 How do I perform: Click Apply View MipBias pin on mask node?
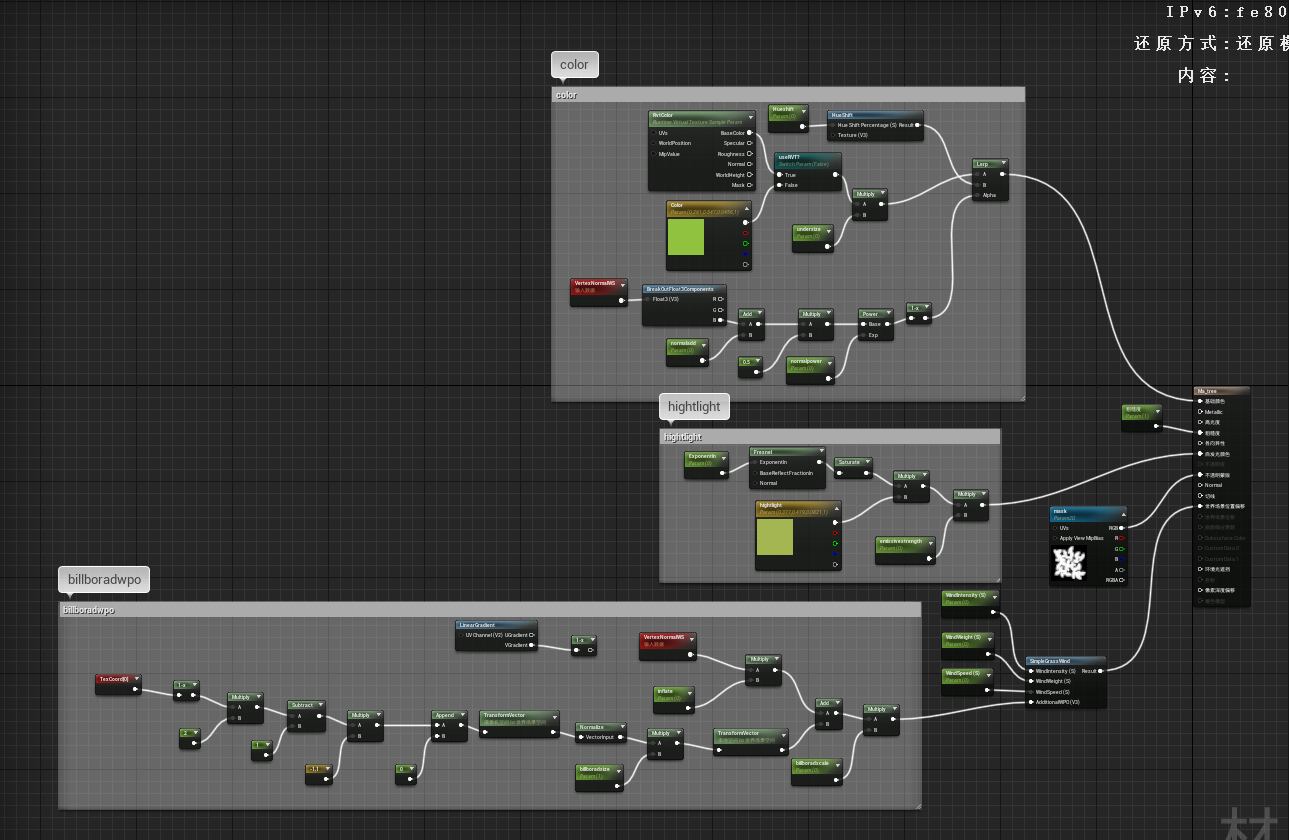[x=1055, y=538]
